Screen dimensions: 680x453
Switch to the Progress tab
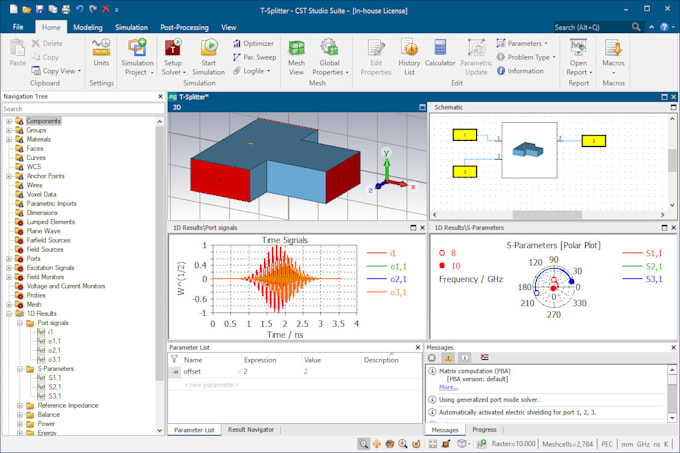click(484, 430)
